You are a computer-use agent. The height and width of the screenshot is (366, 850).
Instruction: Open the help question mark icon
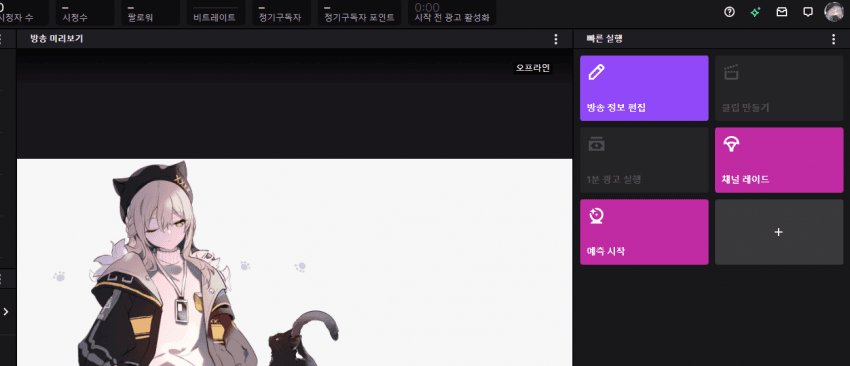(x=729, y=12)
